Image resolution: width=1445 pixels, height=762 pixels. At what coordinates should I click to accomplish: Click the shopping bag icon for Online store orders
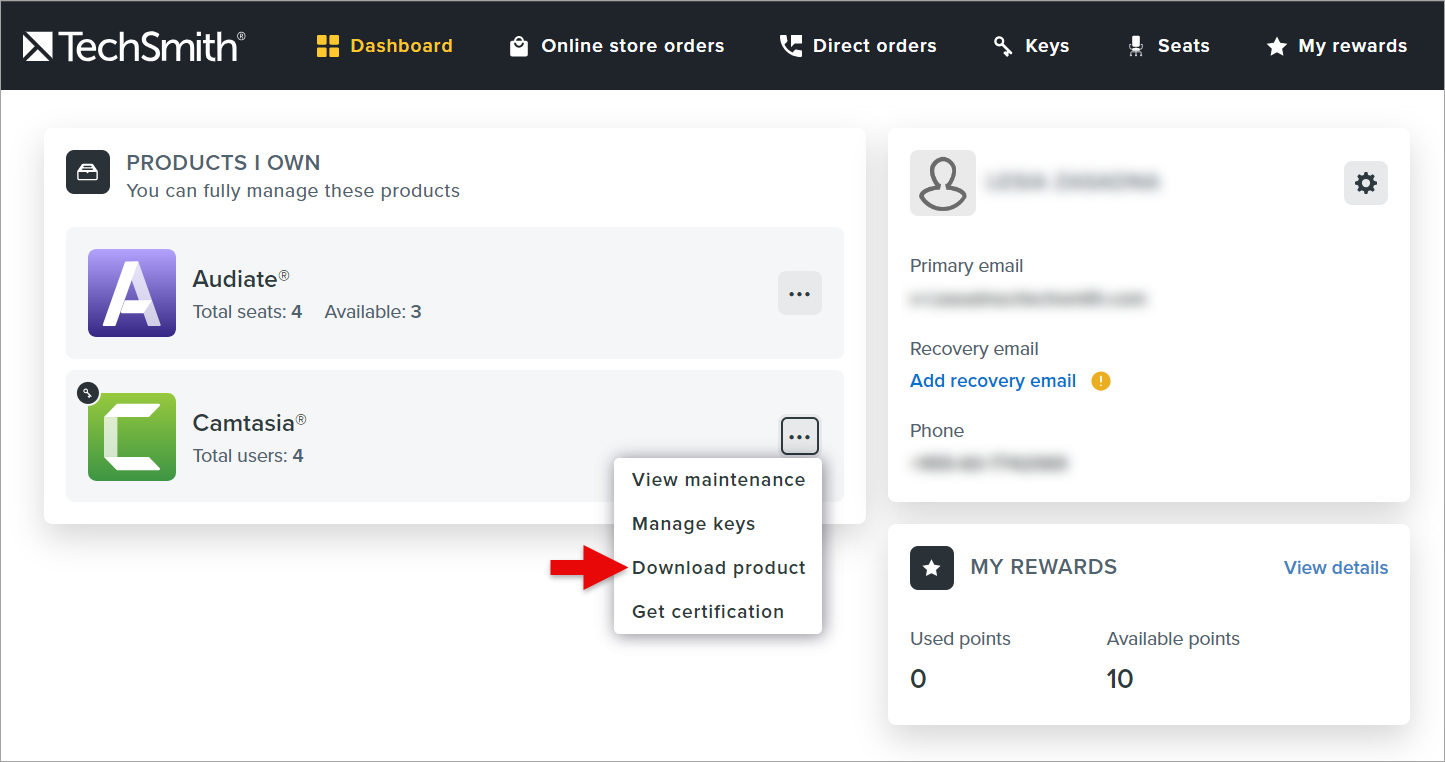[518, 45]
